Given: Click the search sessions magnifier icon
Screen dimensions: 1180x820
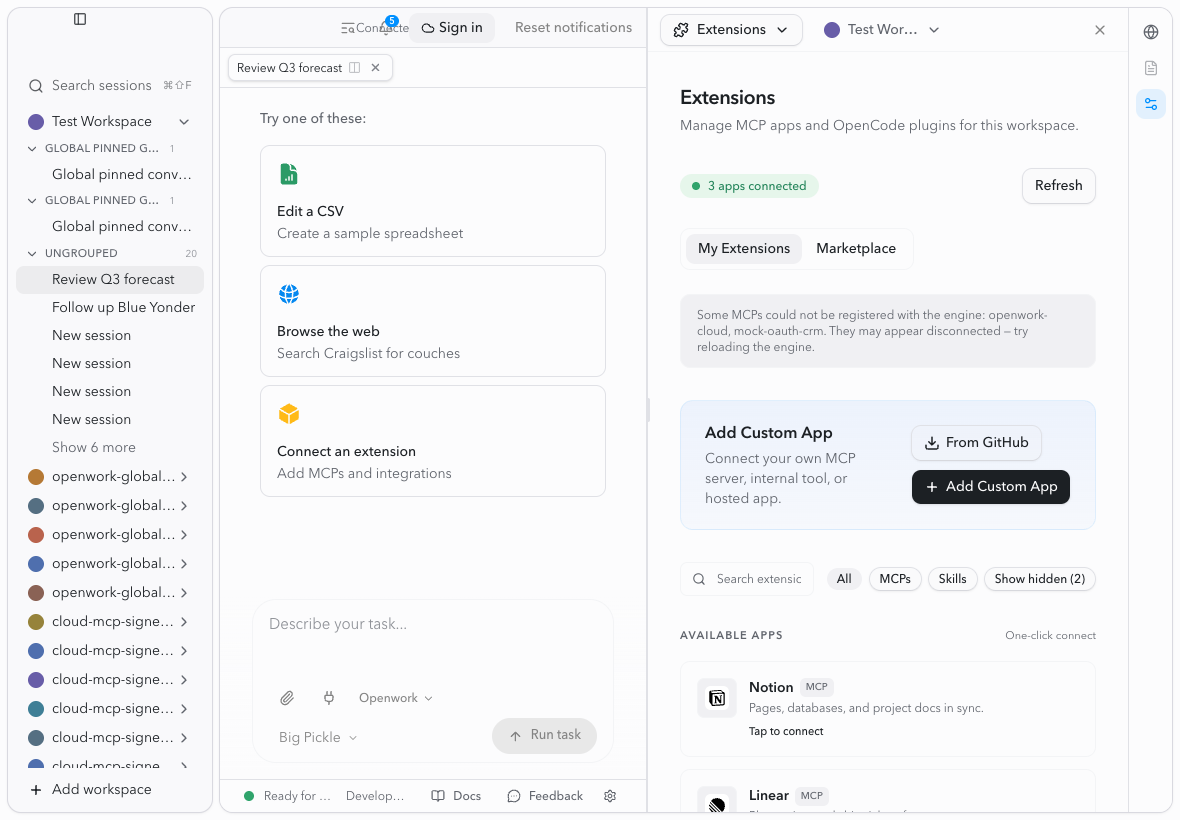Looking at the screenshot, I should click(x=35, y=86).
